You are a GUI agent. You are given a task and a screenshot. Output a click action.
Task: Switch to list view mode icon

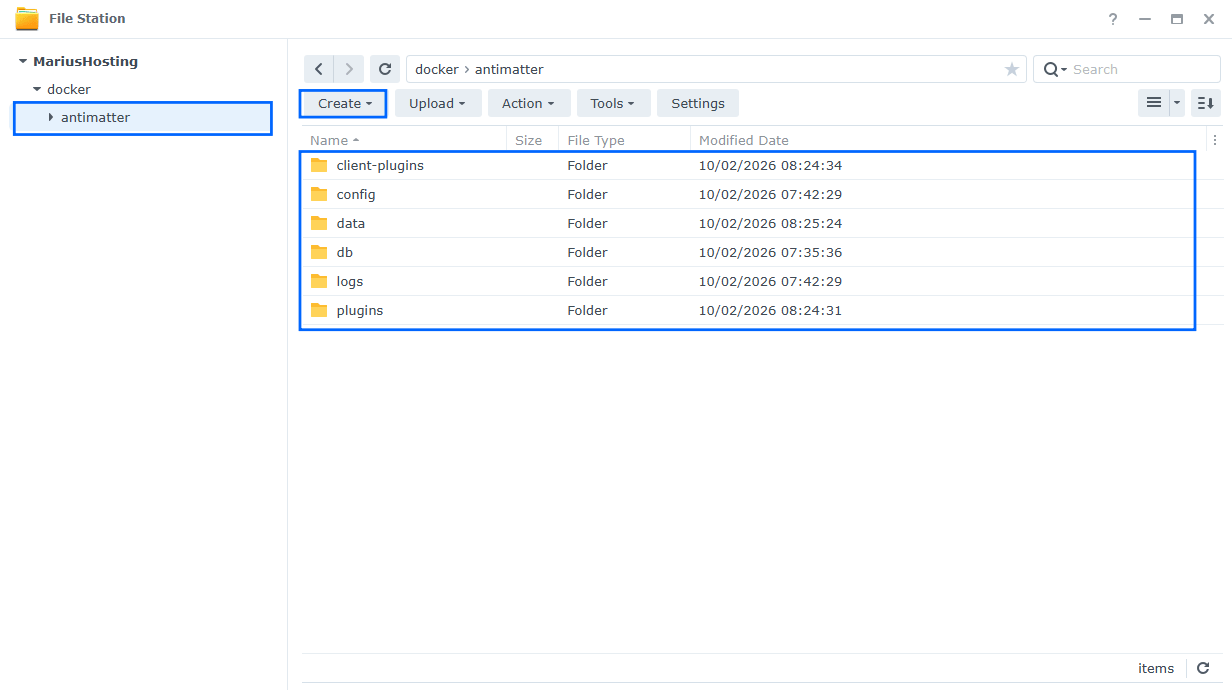(1154, 103)
